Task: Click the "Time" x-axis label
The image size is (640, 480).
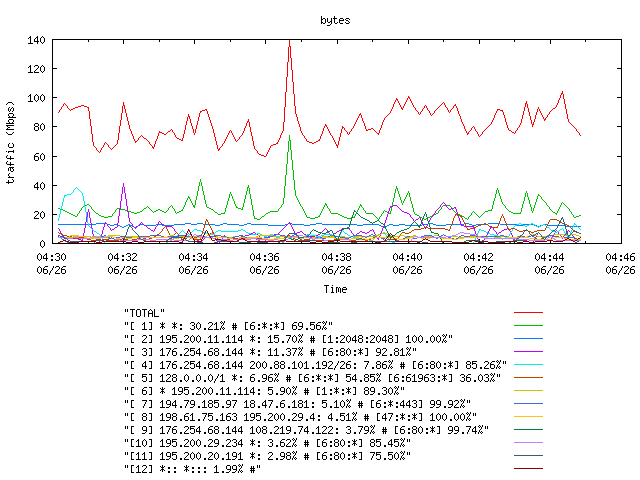Action: [335, 289]
